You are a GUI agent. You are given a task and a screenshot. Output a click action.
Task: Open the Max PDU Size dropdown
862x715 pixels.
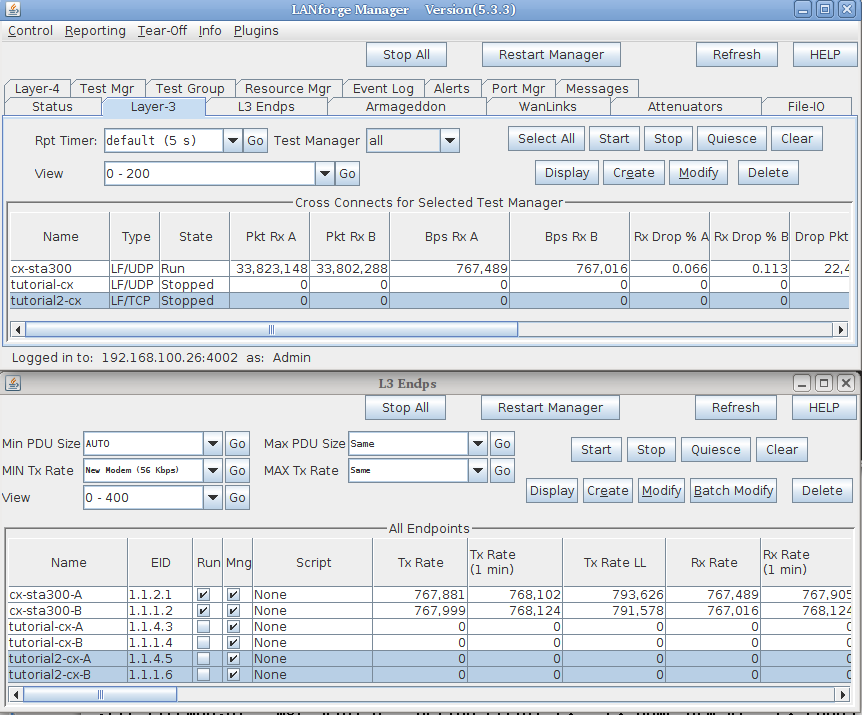point(478,444)
